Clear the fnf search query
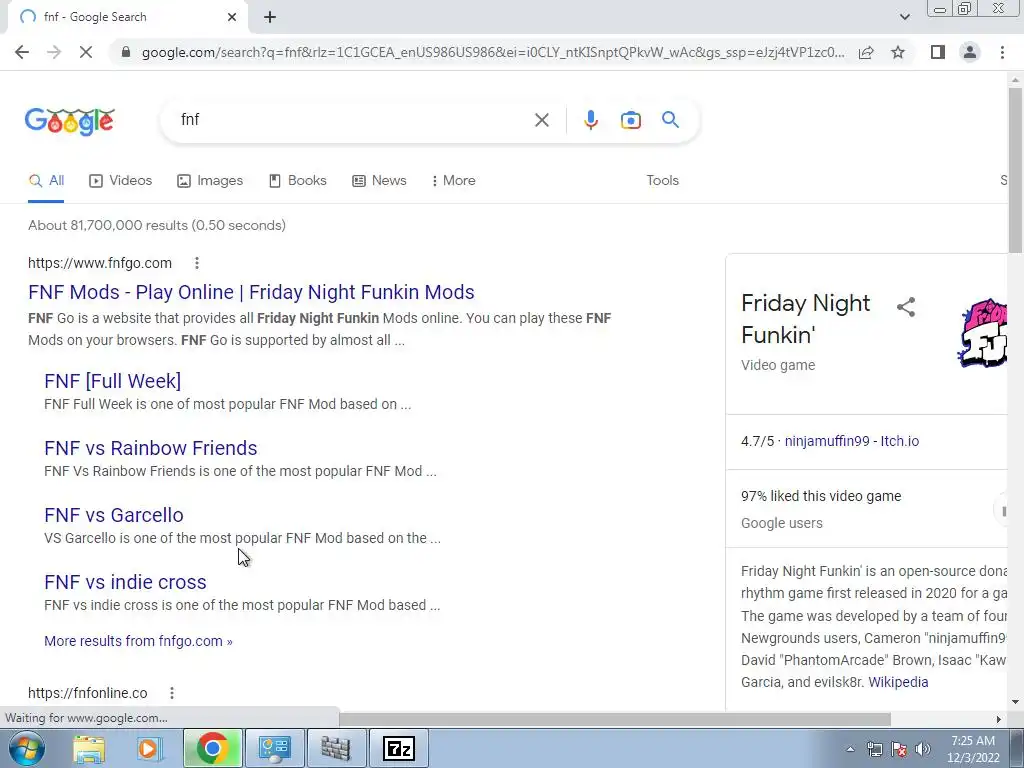This screenshot has height=768, width=1024. point(541,120)
